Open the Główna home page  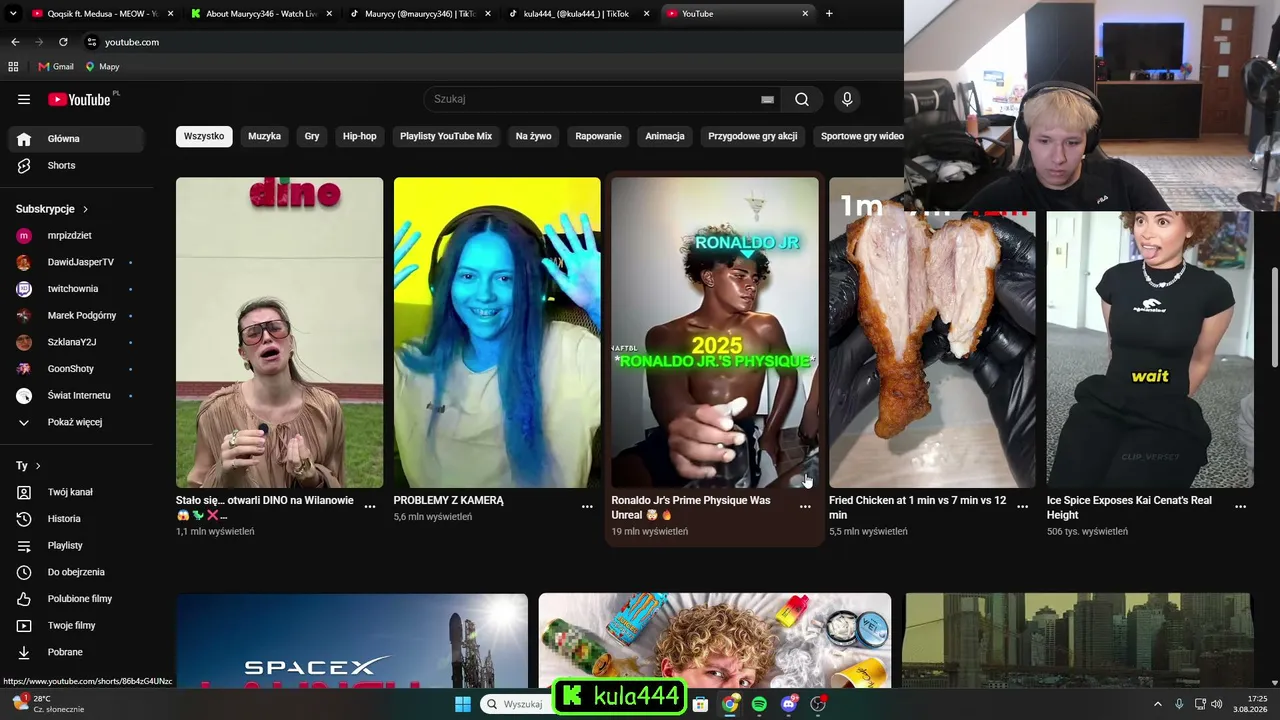[76, 139]
